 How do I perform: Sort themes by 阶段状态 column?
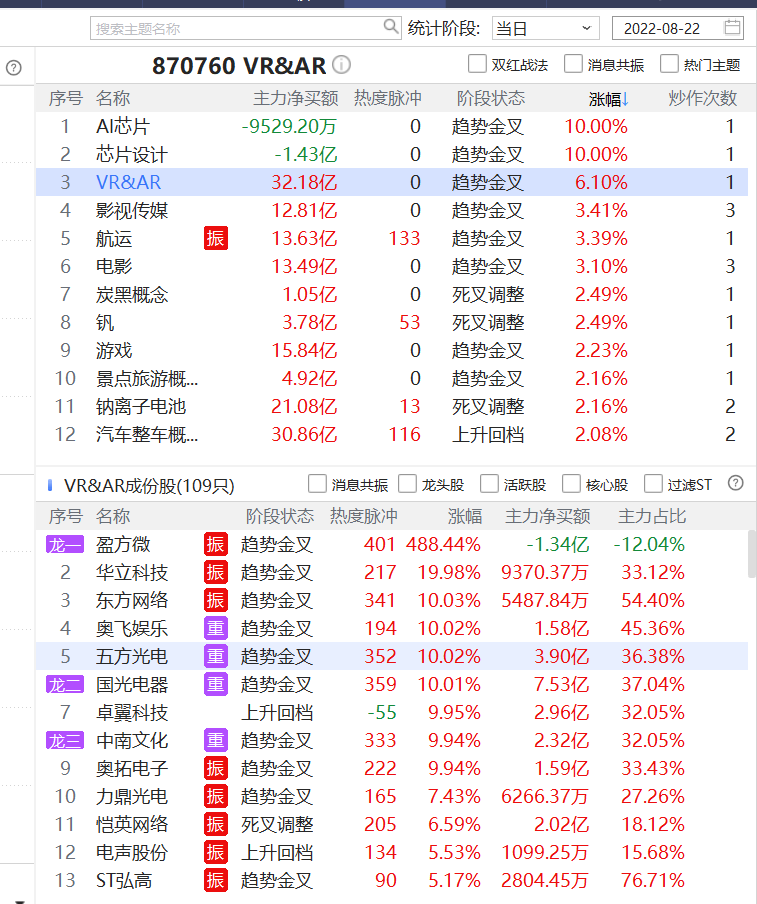point(491,99)
